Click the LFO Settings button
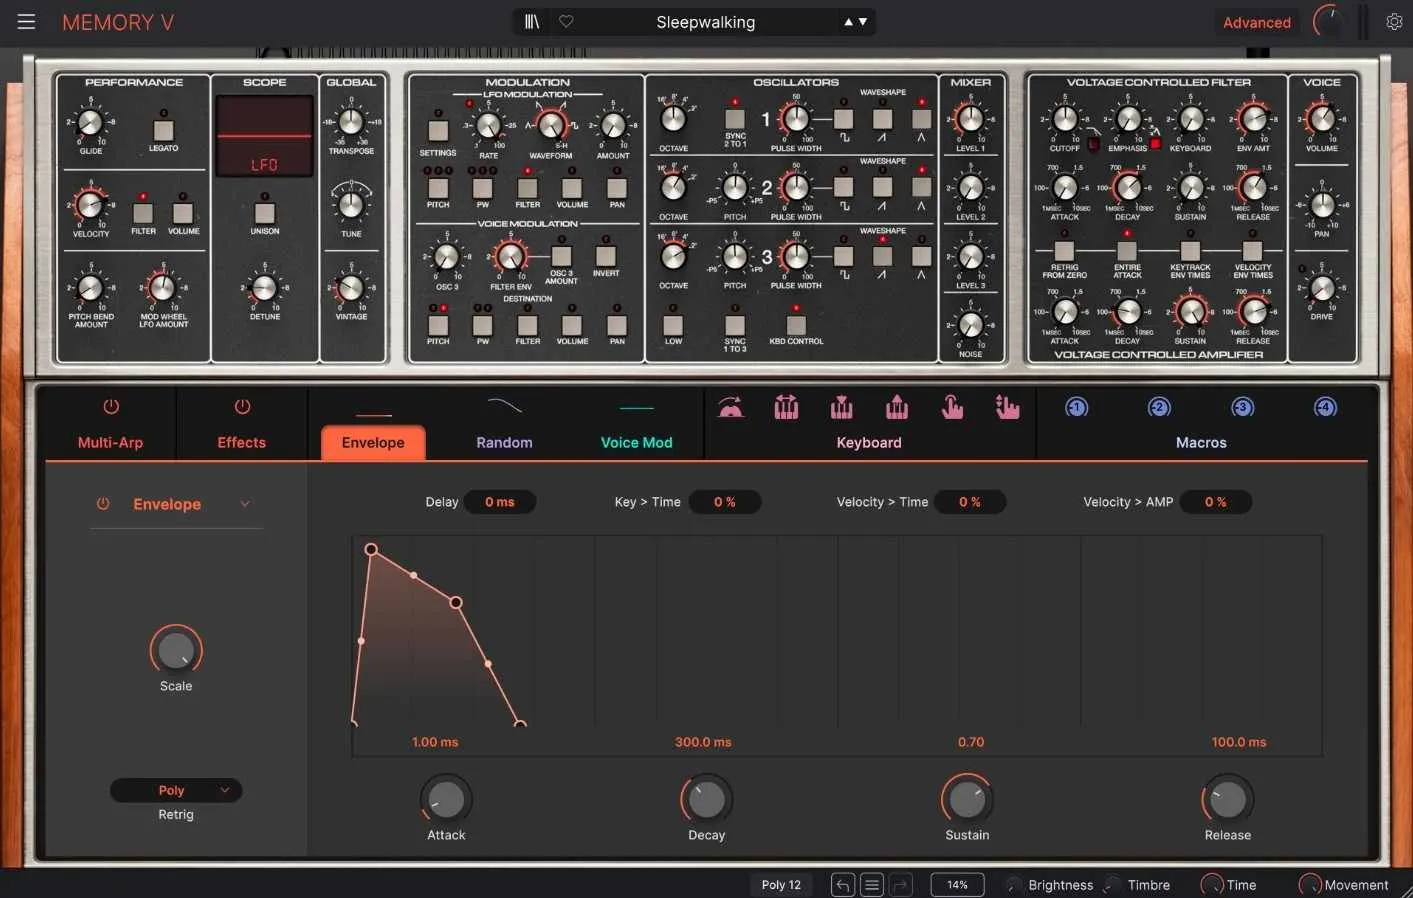The image size is (1413, 898). [x=438, y=131]
